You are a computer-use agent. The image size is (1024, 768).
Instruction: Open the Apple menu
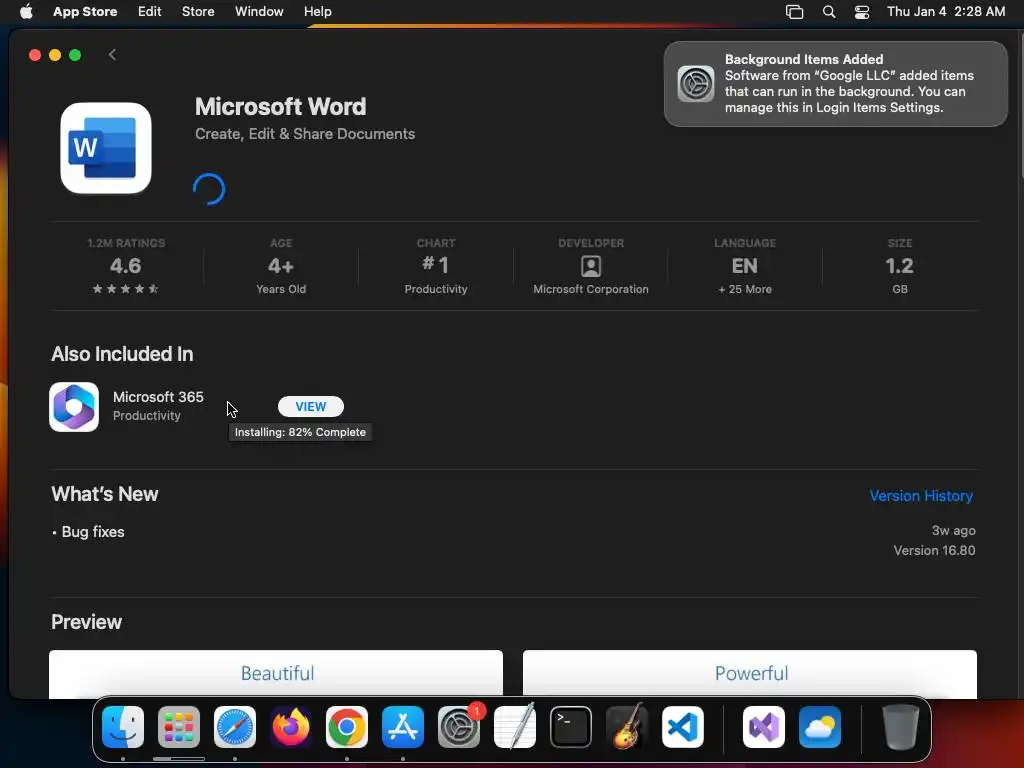pyautogui.click(x=26, y=12)
